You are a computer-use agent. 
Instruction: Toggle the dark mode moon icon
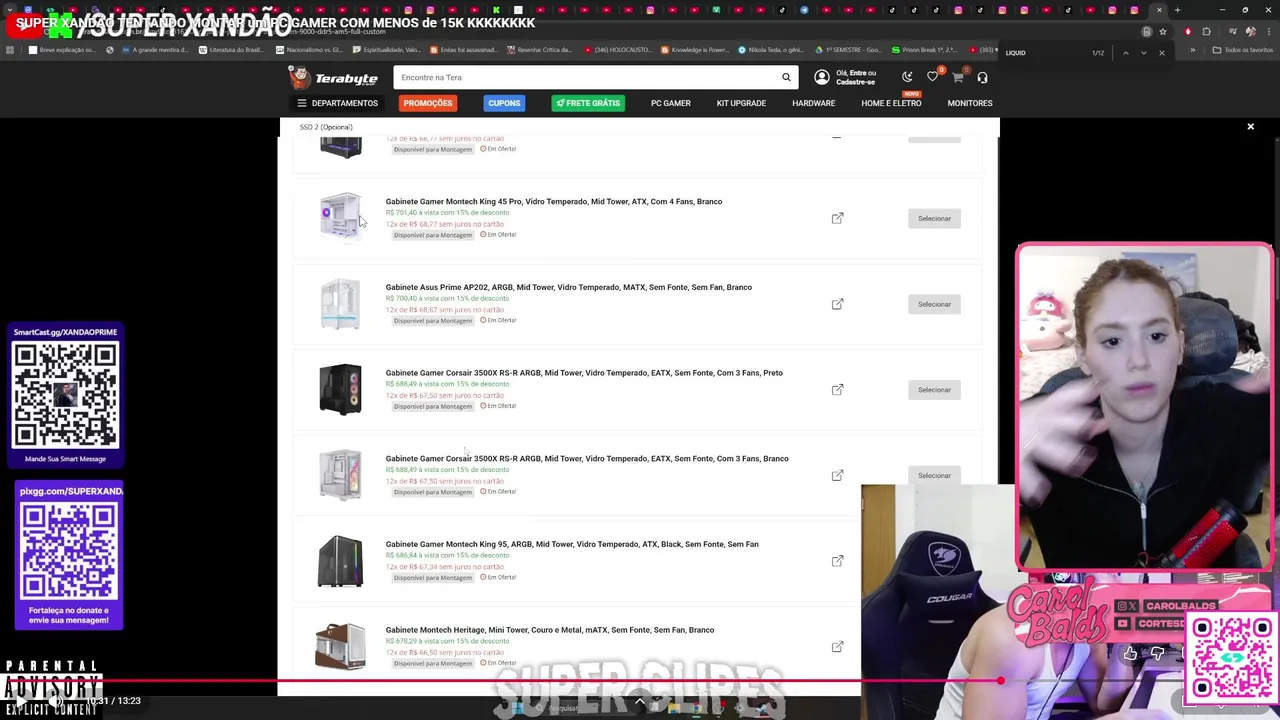(x=907, y=77)
